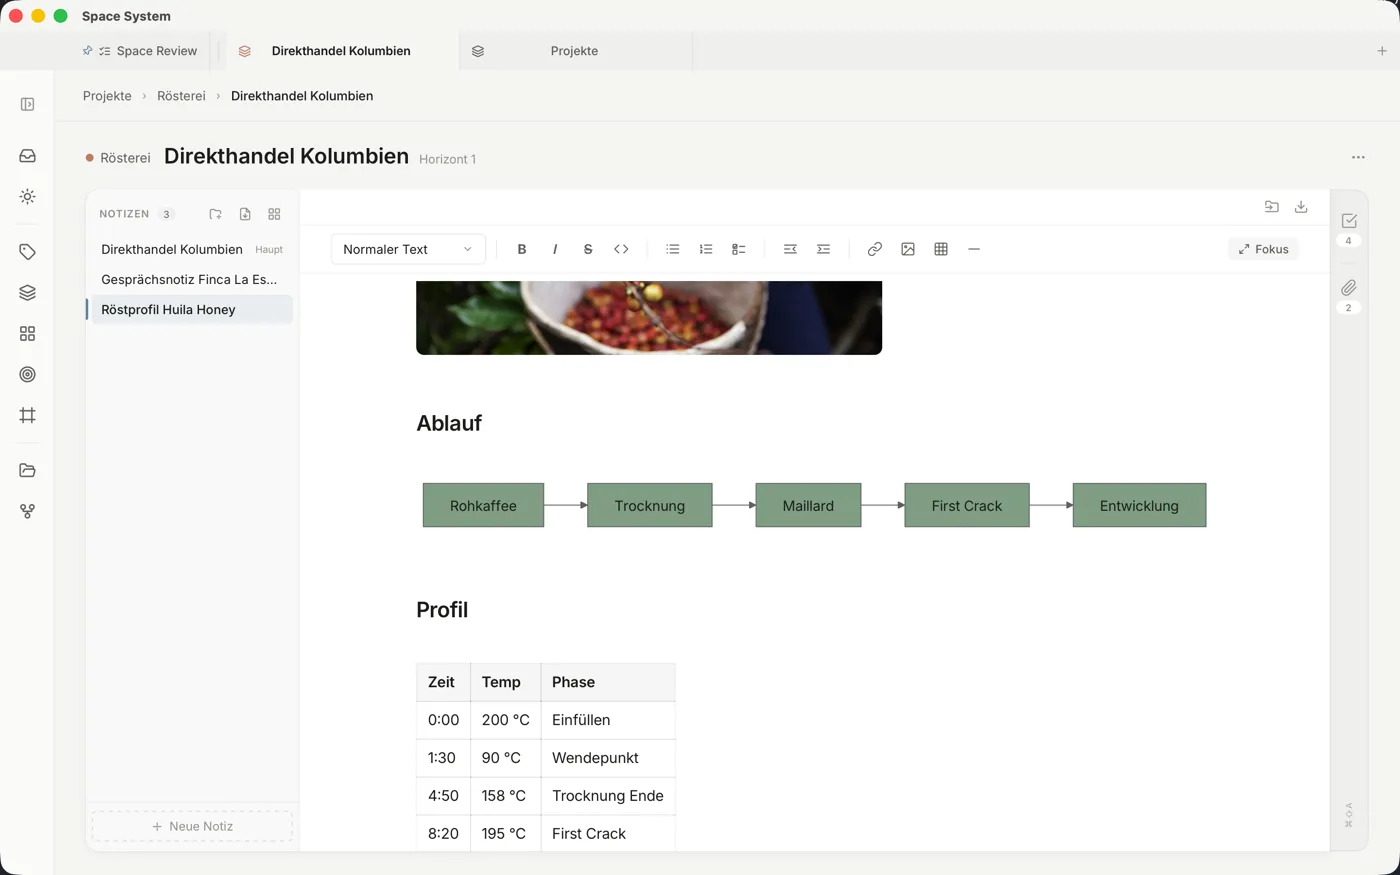Go to Rösterei in the breadcrumb
Image resolution: width=1400 pixels, height=875 pixels.
click(x=181, y=96)
